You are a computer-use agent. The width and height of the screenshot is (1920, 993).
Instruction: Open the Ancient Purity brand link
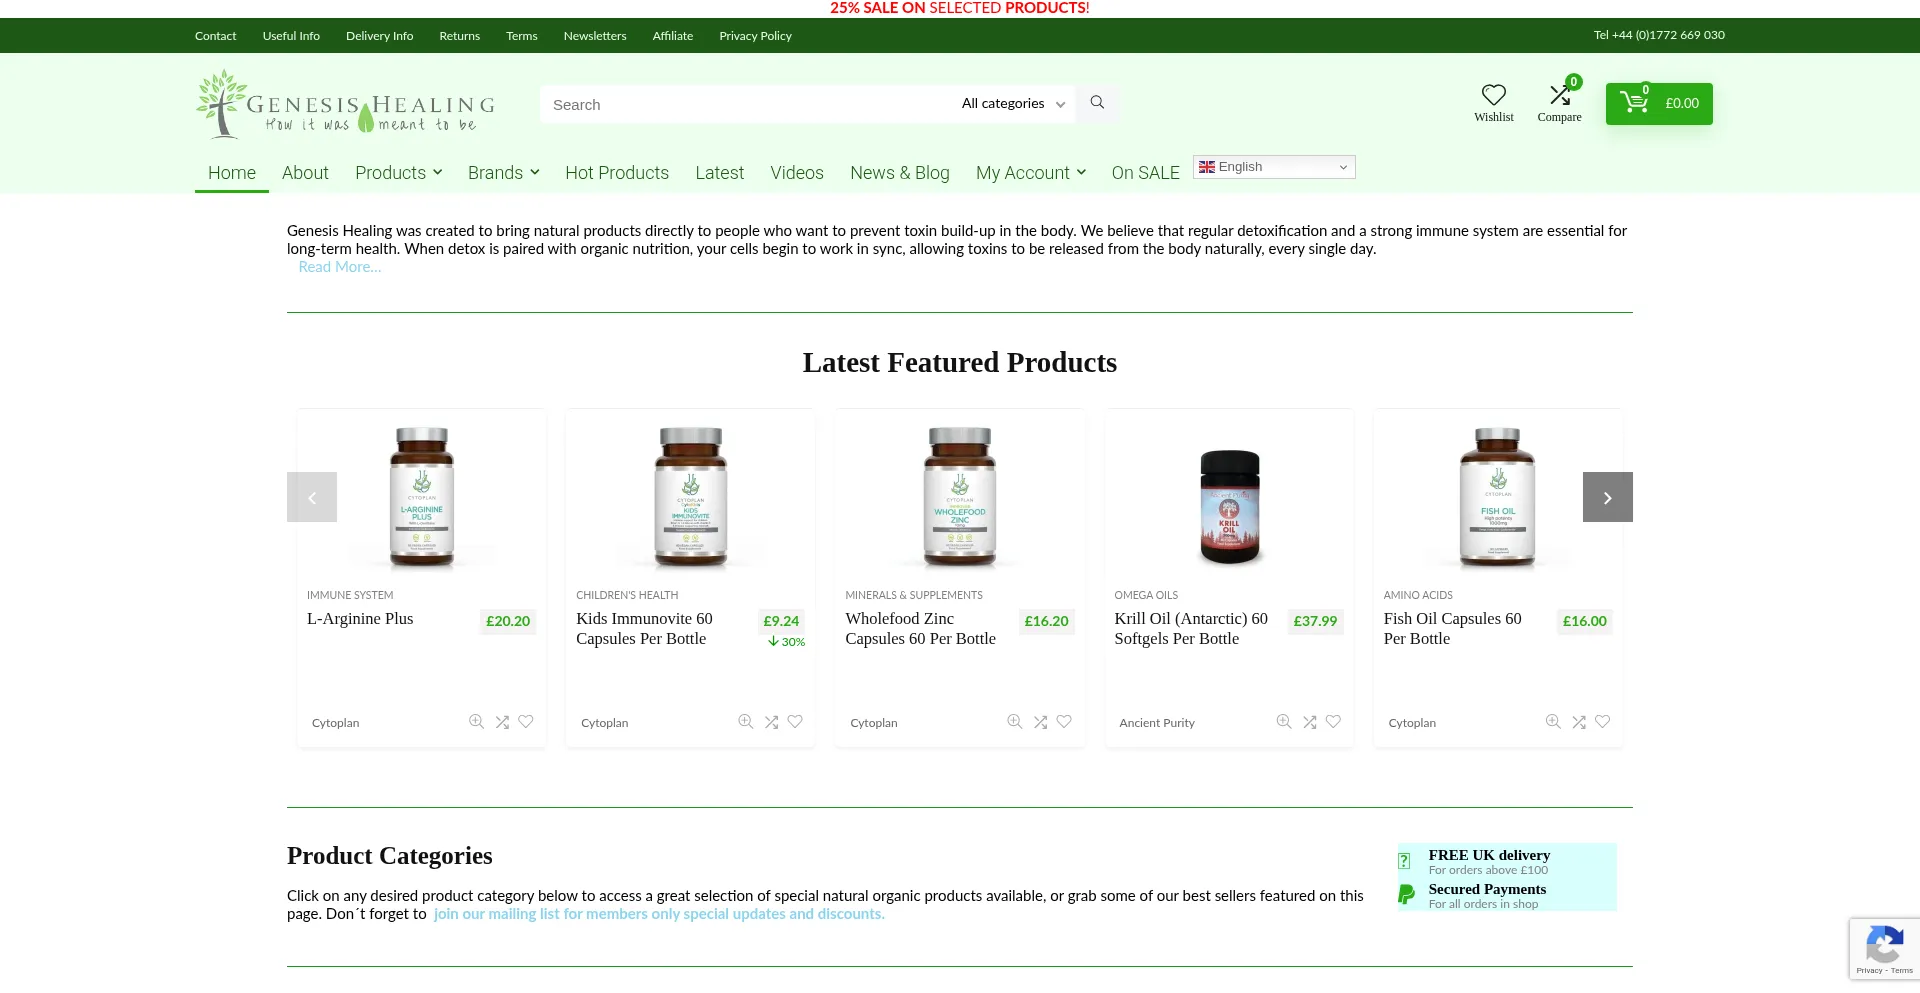click(x=1157, y=723)
